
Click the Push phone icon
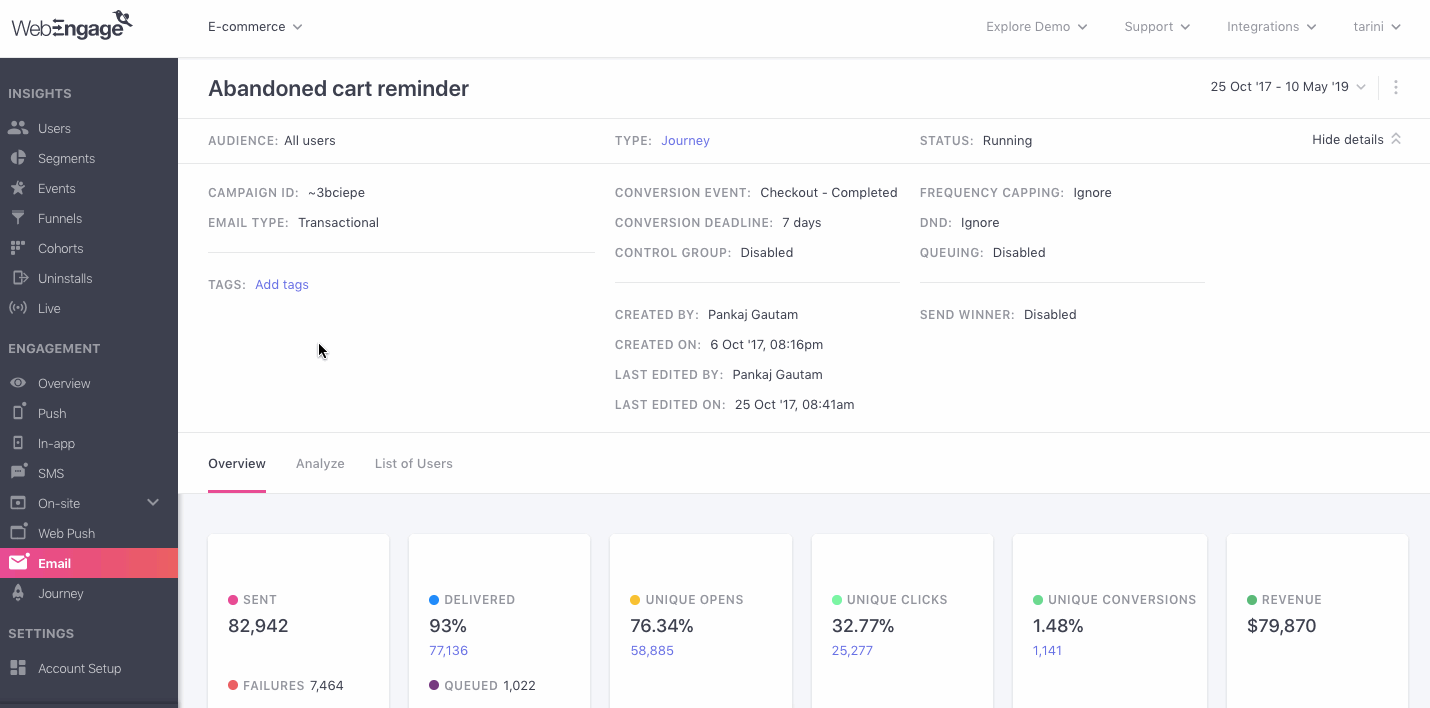click(18, 413)
